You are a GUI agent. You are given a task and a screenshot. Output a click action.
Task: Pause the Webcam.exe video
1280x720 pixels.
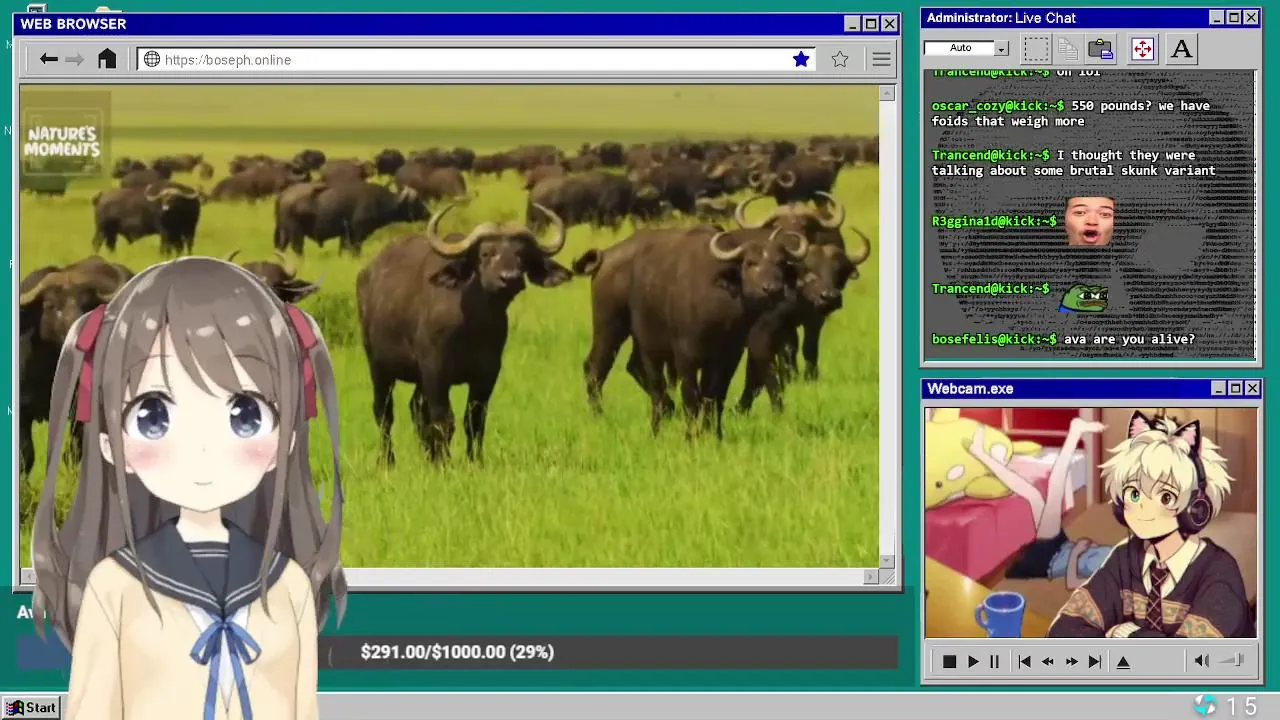click(994, 662)
